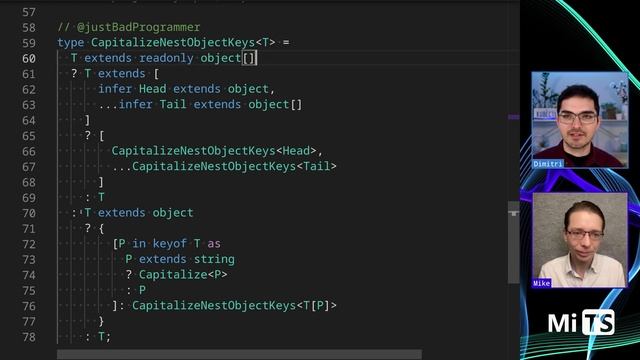The height and width of the screenshot is (360, 640).
Task: Click line number 77 in the gutter
Action: pyautogui.click(x=29, y=322)
